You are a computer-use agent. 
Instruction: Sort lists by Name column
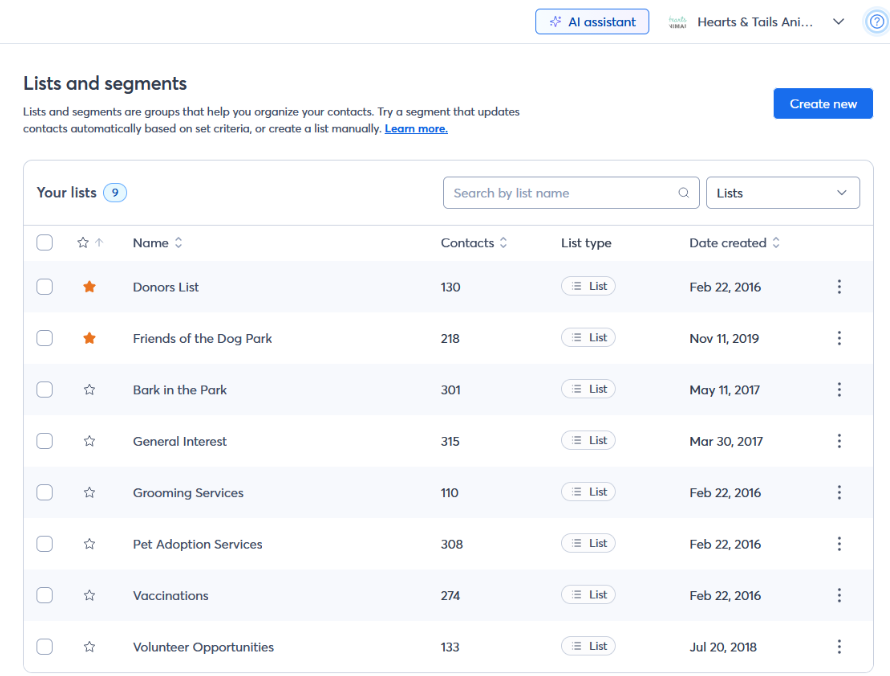click(x=157, y=242)
